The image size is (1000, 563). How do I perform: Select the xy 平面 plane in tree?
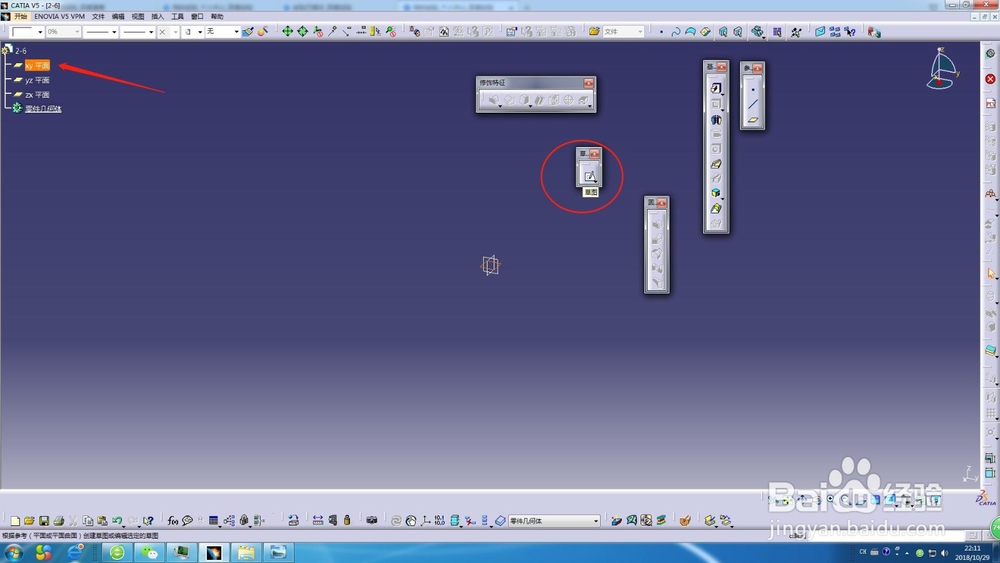37,66
